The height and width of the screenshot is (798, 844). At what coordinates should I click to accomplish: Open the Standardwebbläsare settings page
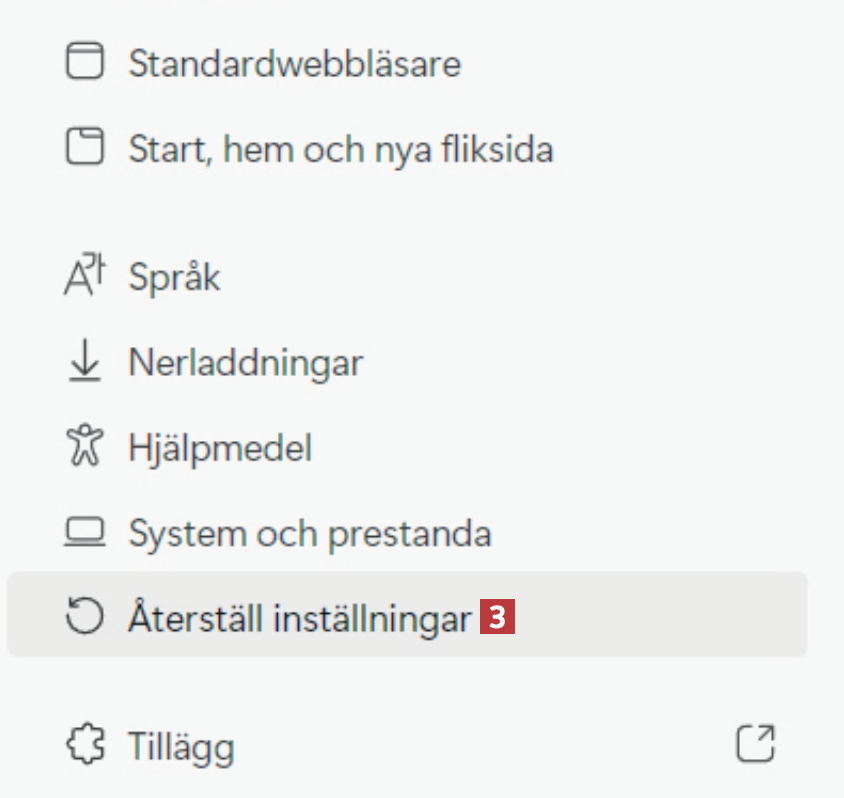294,65
